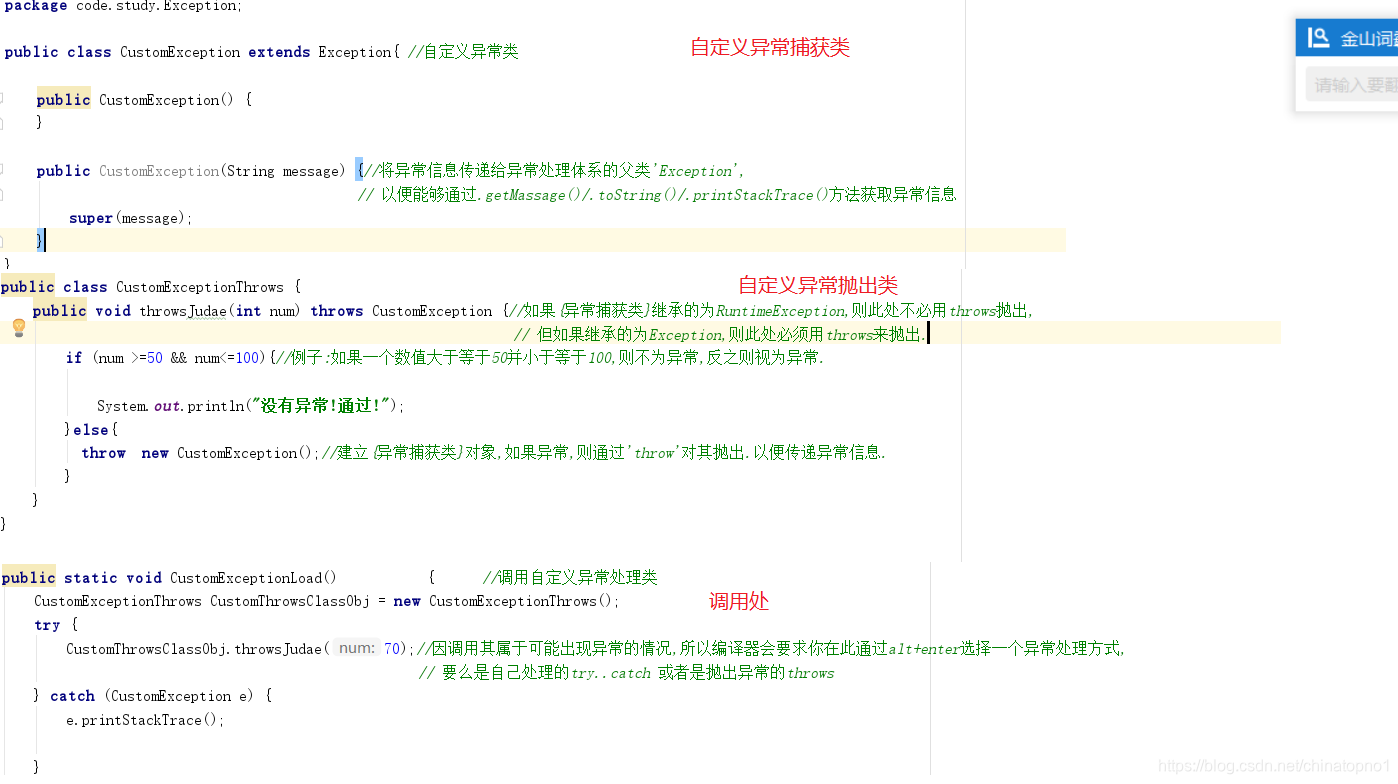Click the 'catch' keyword
Screen dimensions: 1398x784
pos(72,696)
